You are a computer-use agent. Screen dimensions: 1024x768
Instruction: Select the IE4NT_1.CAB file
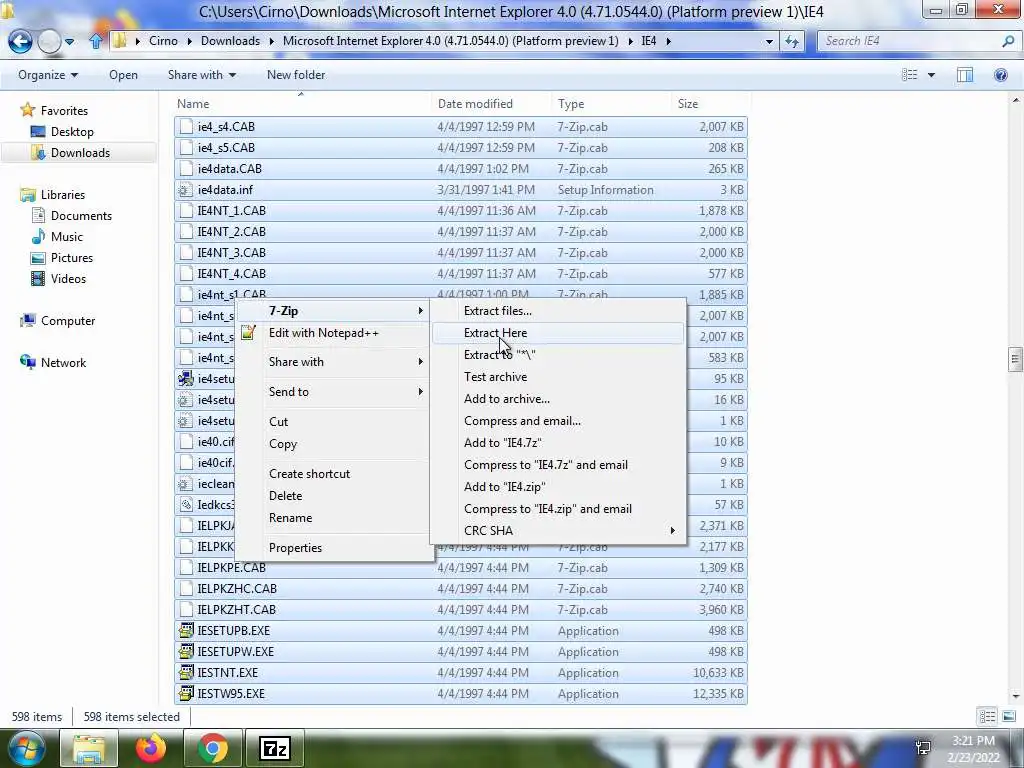[460, 211]
